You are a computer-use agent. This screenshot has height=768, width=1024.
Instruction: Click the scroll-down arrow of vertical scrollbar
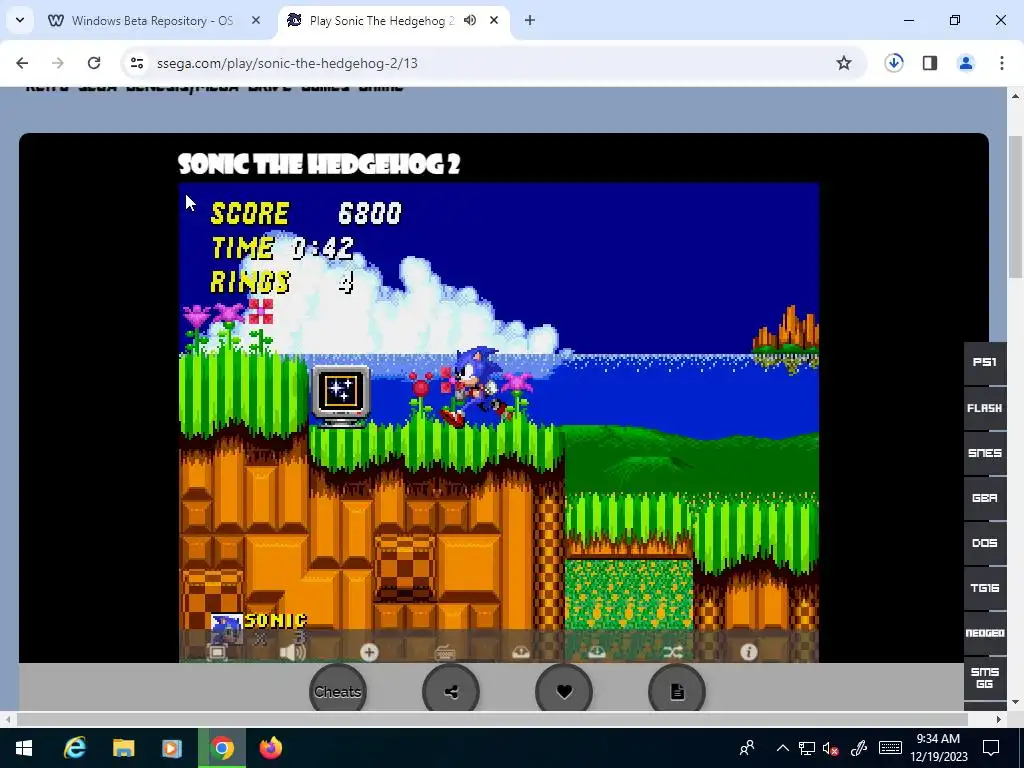click(1016, 703)
